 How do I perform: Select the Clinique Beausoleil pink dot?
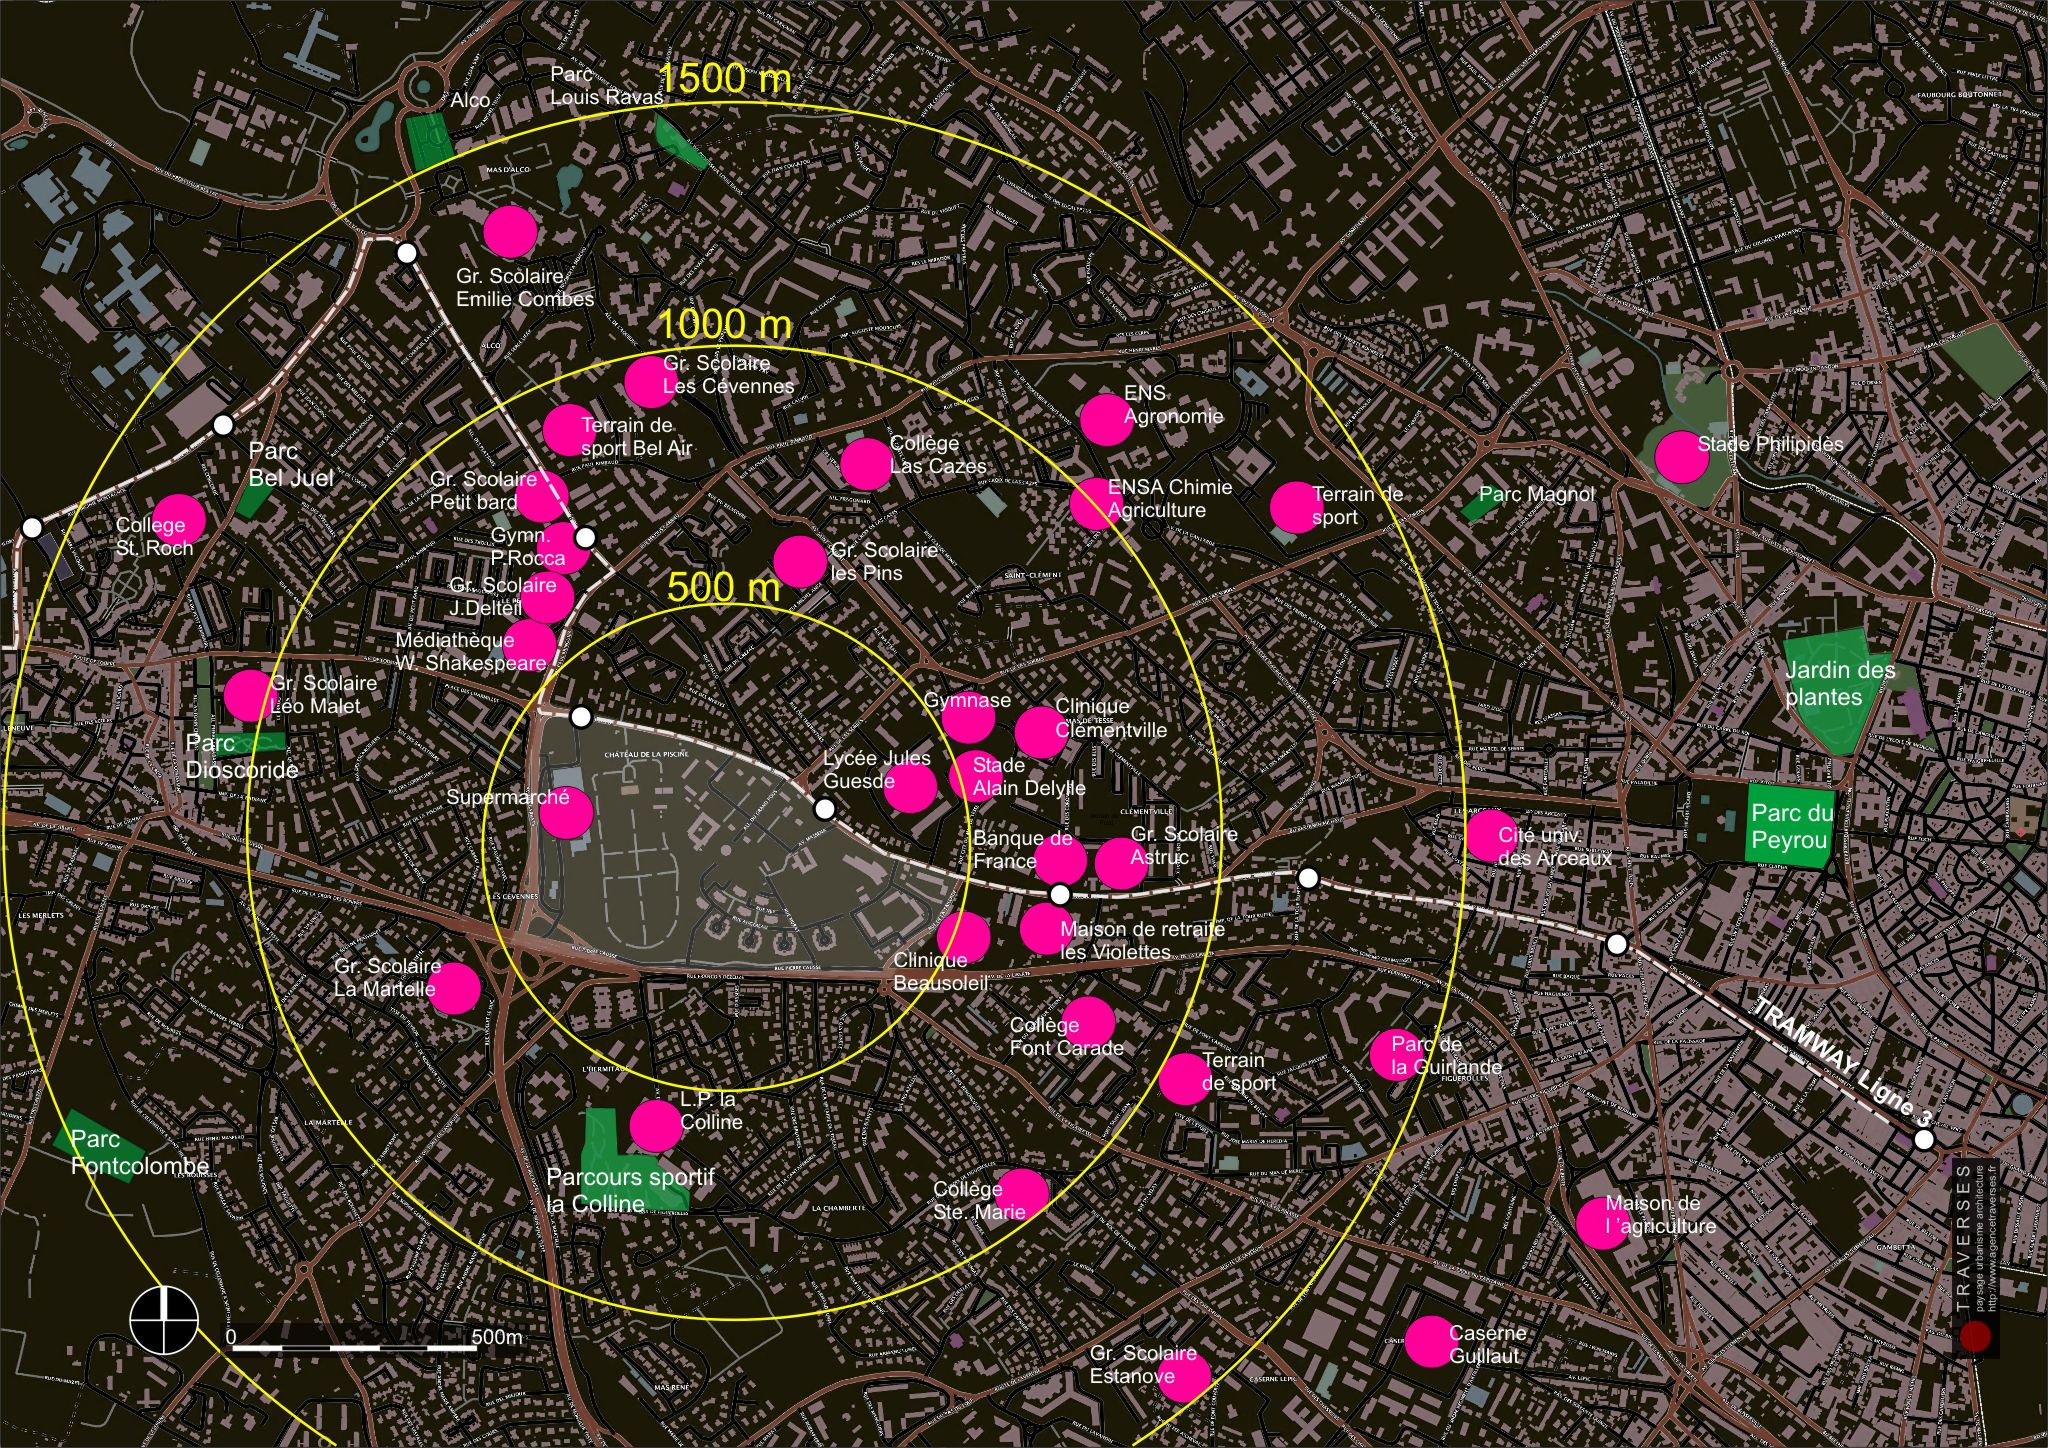click(963, 938)
